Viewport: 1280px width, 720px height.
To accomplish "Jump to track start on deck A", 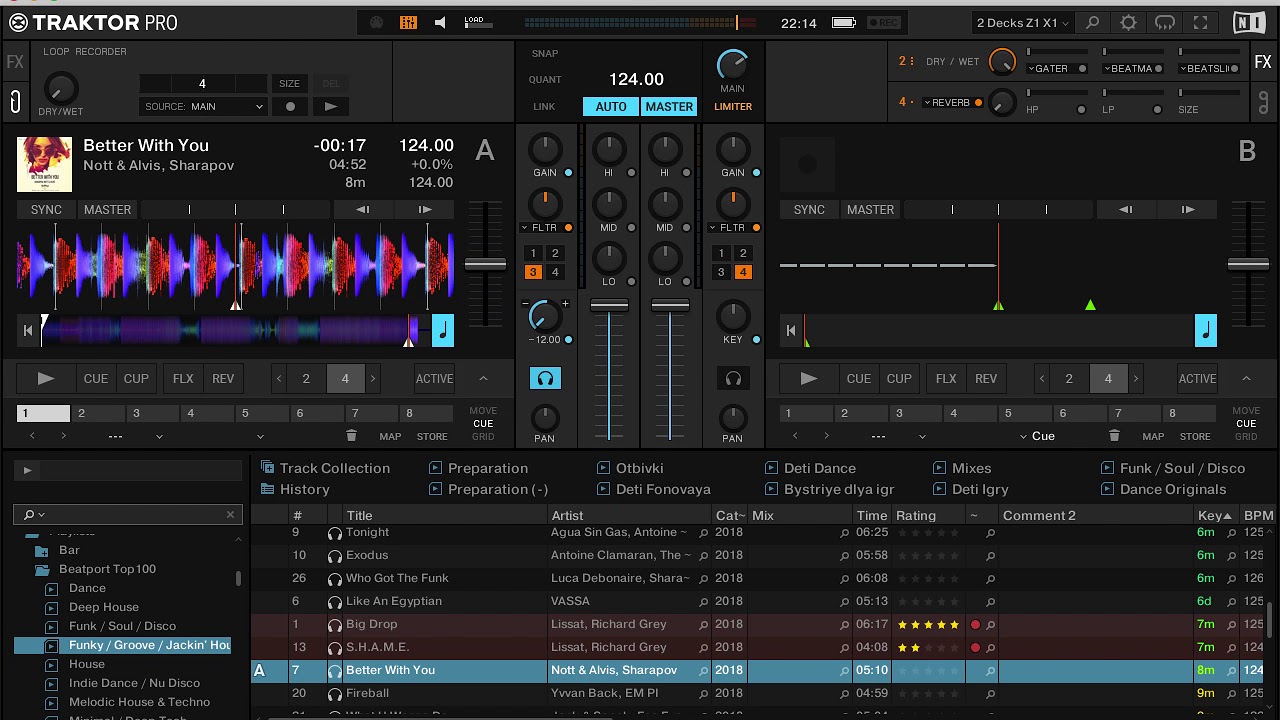I will click(x=28, y=330).
